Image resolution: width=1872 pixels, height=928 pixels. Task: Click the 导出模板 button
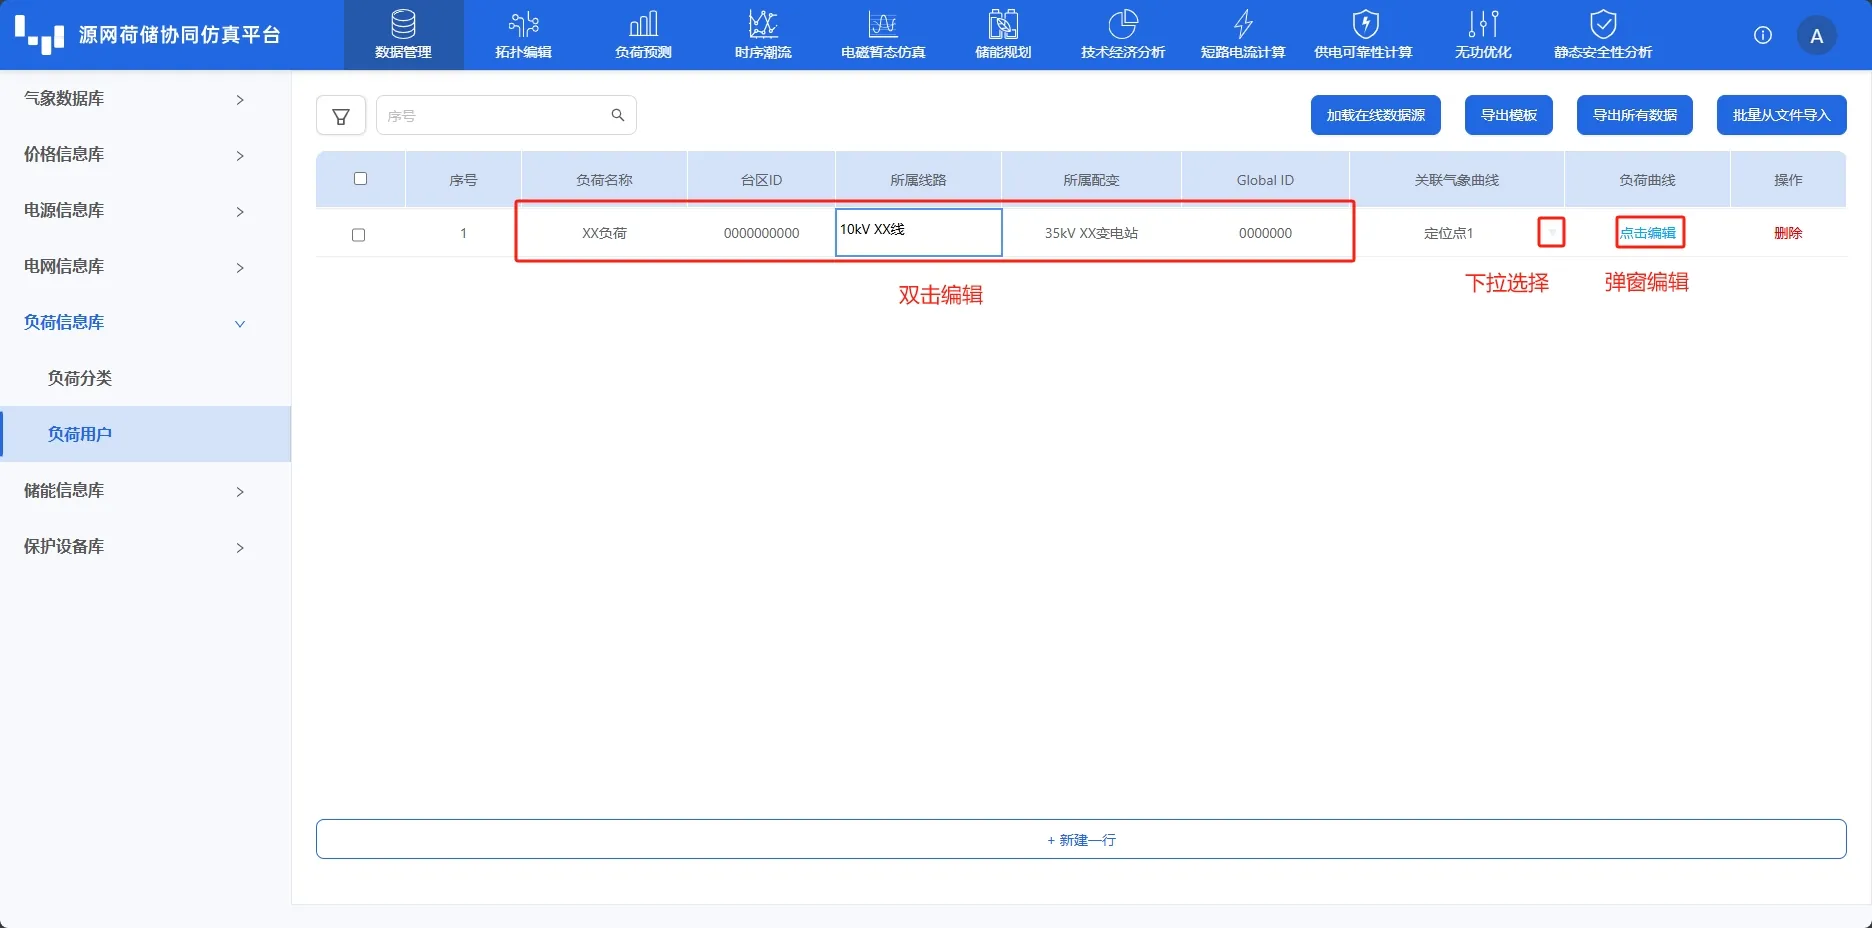pyautogui.click(x=1509, y=115)
